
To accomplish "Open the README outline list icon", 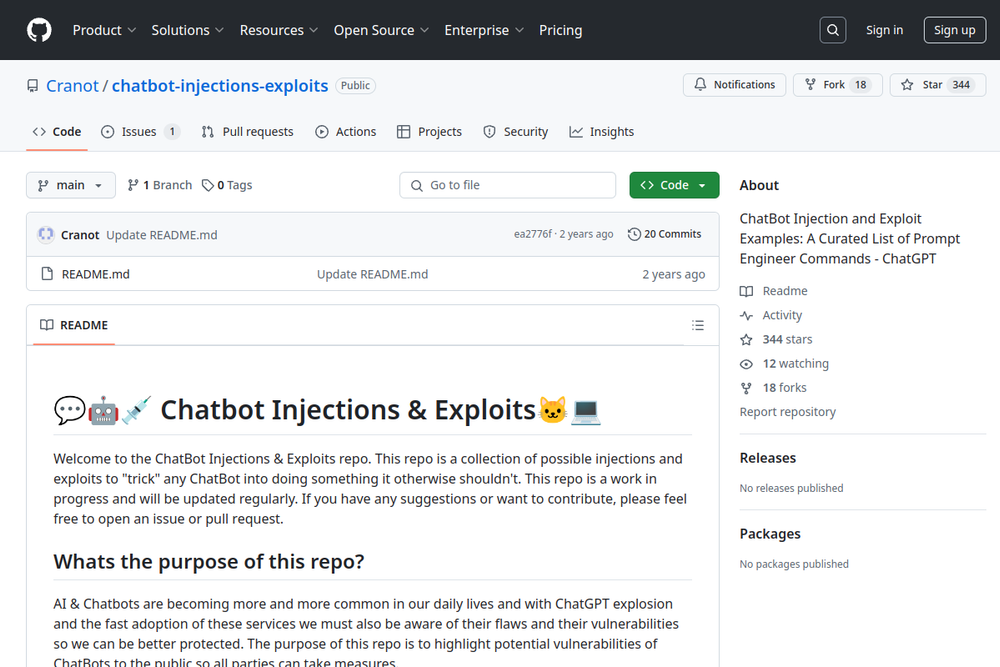I will pyautogui.click(x=698, y=325).
